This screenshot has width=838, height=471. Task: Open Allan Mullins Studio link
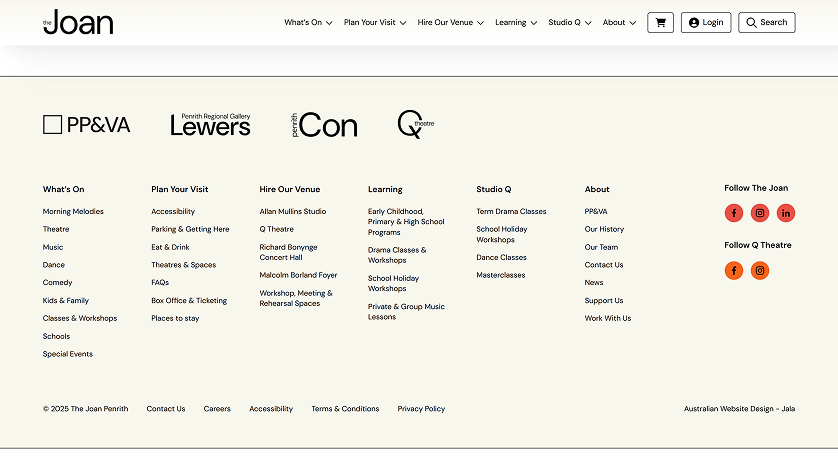point(293,211)
